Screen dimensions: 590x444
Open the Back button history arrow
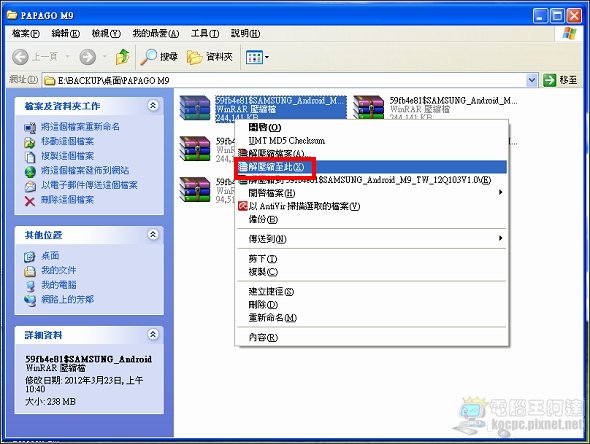[67, 57]
